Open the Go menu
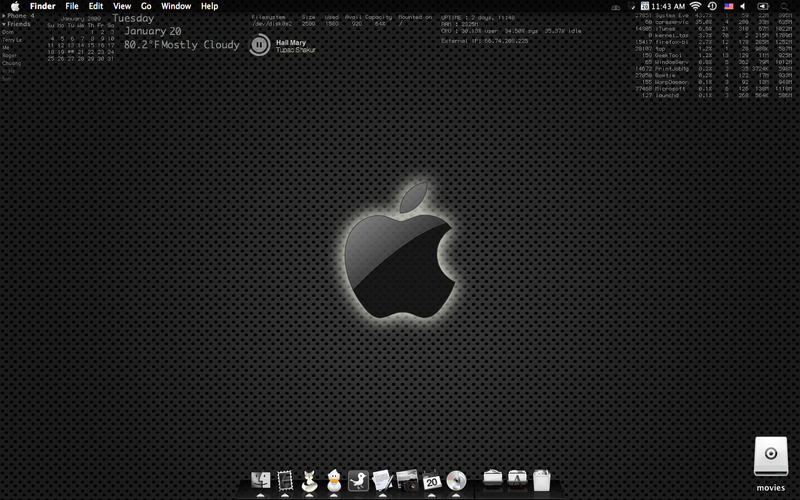The image size is (800, 500). [x=146, y=6]
